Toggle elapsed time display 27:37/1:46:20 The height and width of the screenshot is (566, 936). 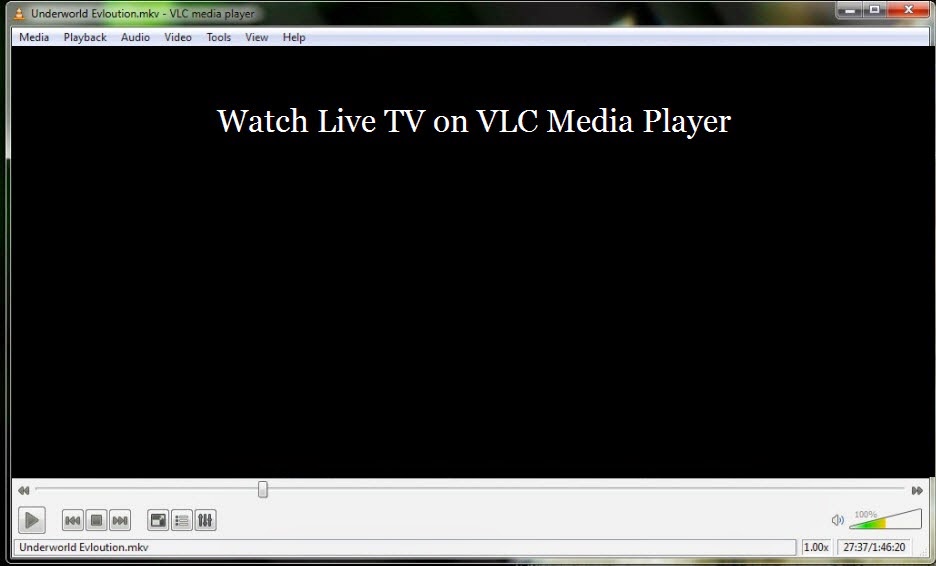[874, 547]
